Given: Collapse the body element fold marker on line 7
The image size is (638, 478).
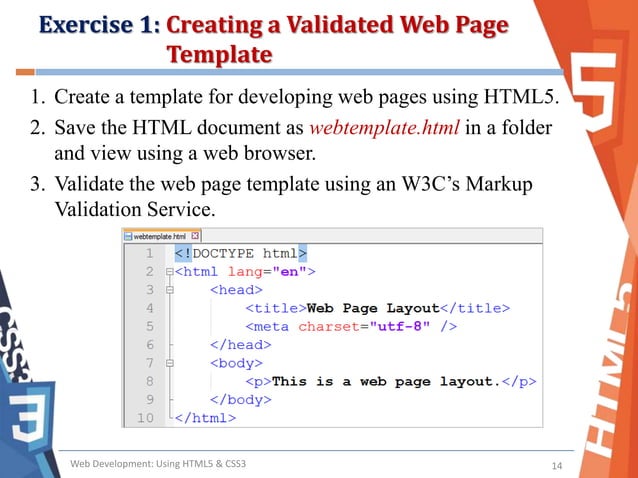Looking at the screenshot, I should click(x=170, y=363).
